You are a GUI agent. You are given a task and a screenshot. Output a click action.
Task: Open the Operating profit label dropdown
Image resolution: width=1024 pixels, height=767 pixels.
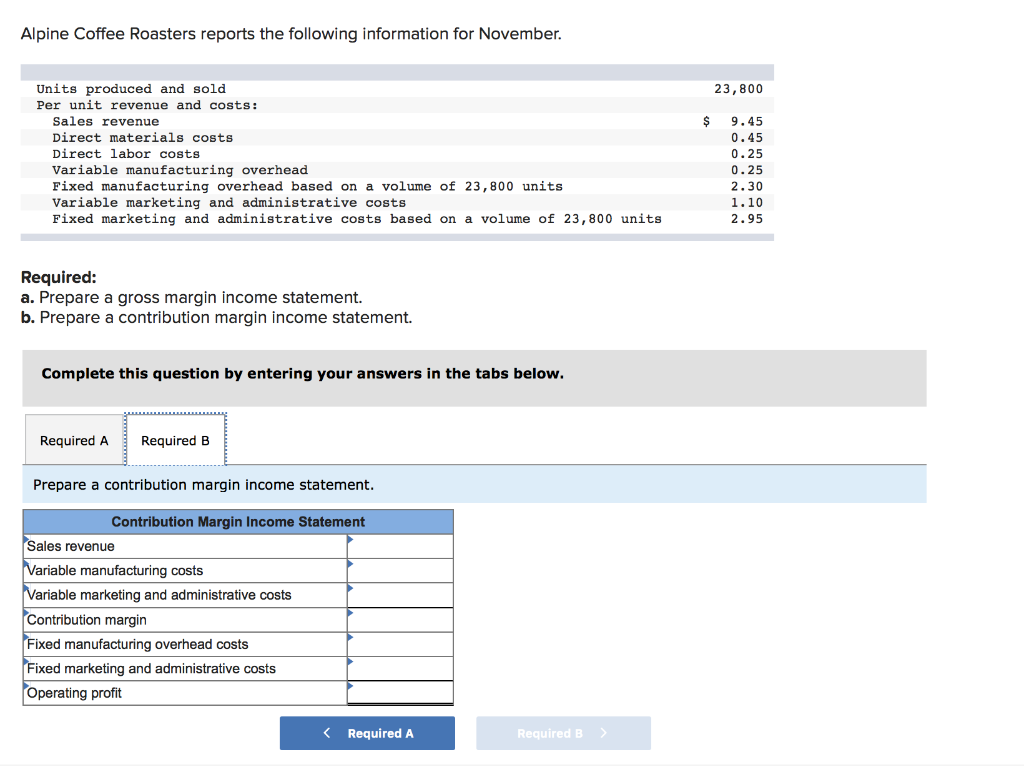click(x=185, y=693)
